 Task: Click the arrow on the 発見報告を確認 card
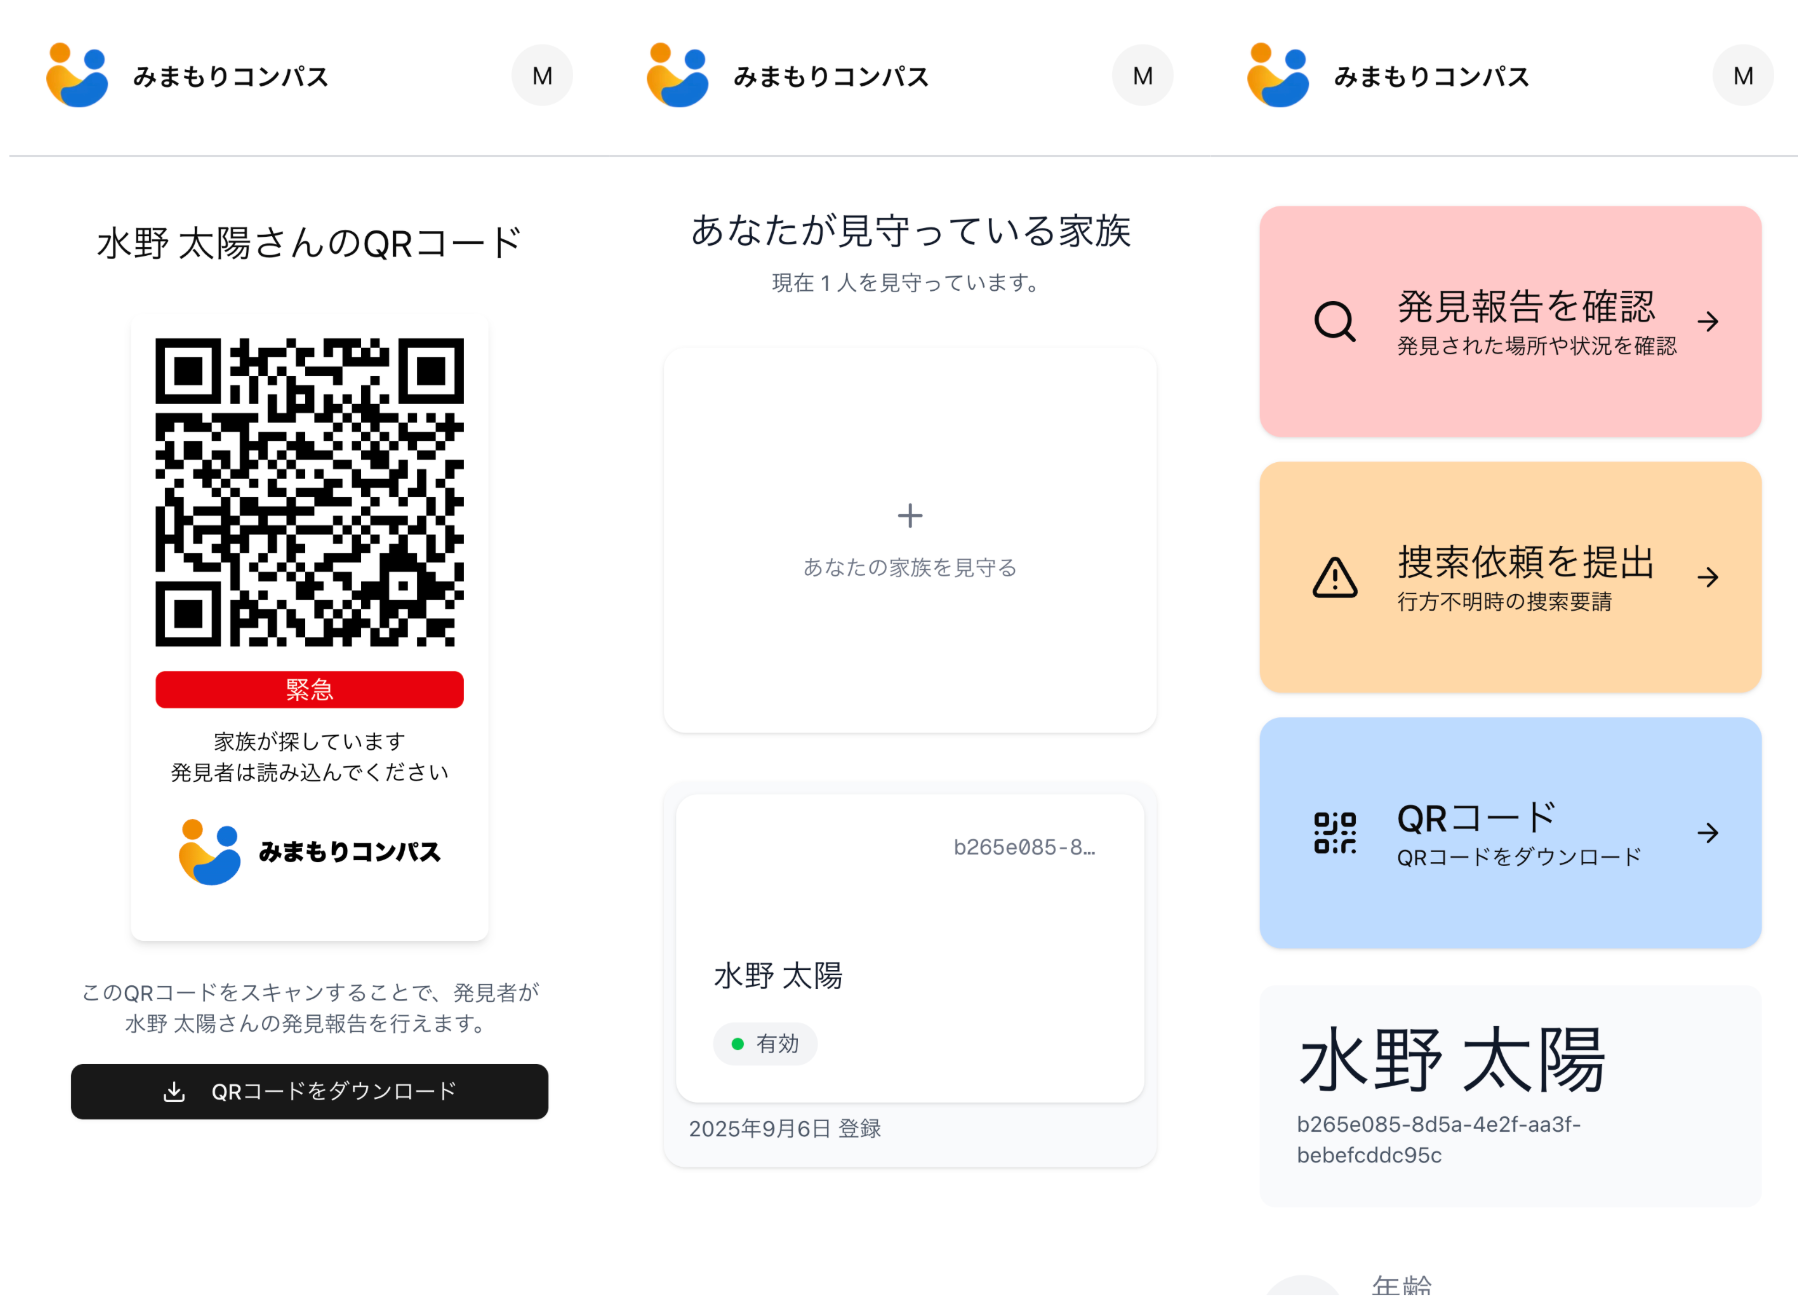pyautogui.click(x=1708, y=322)
